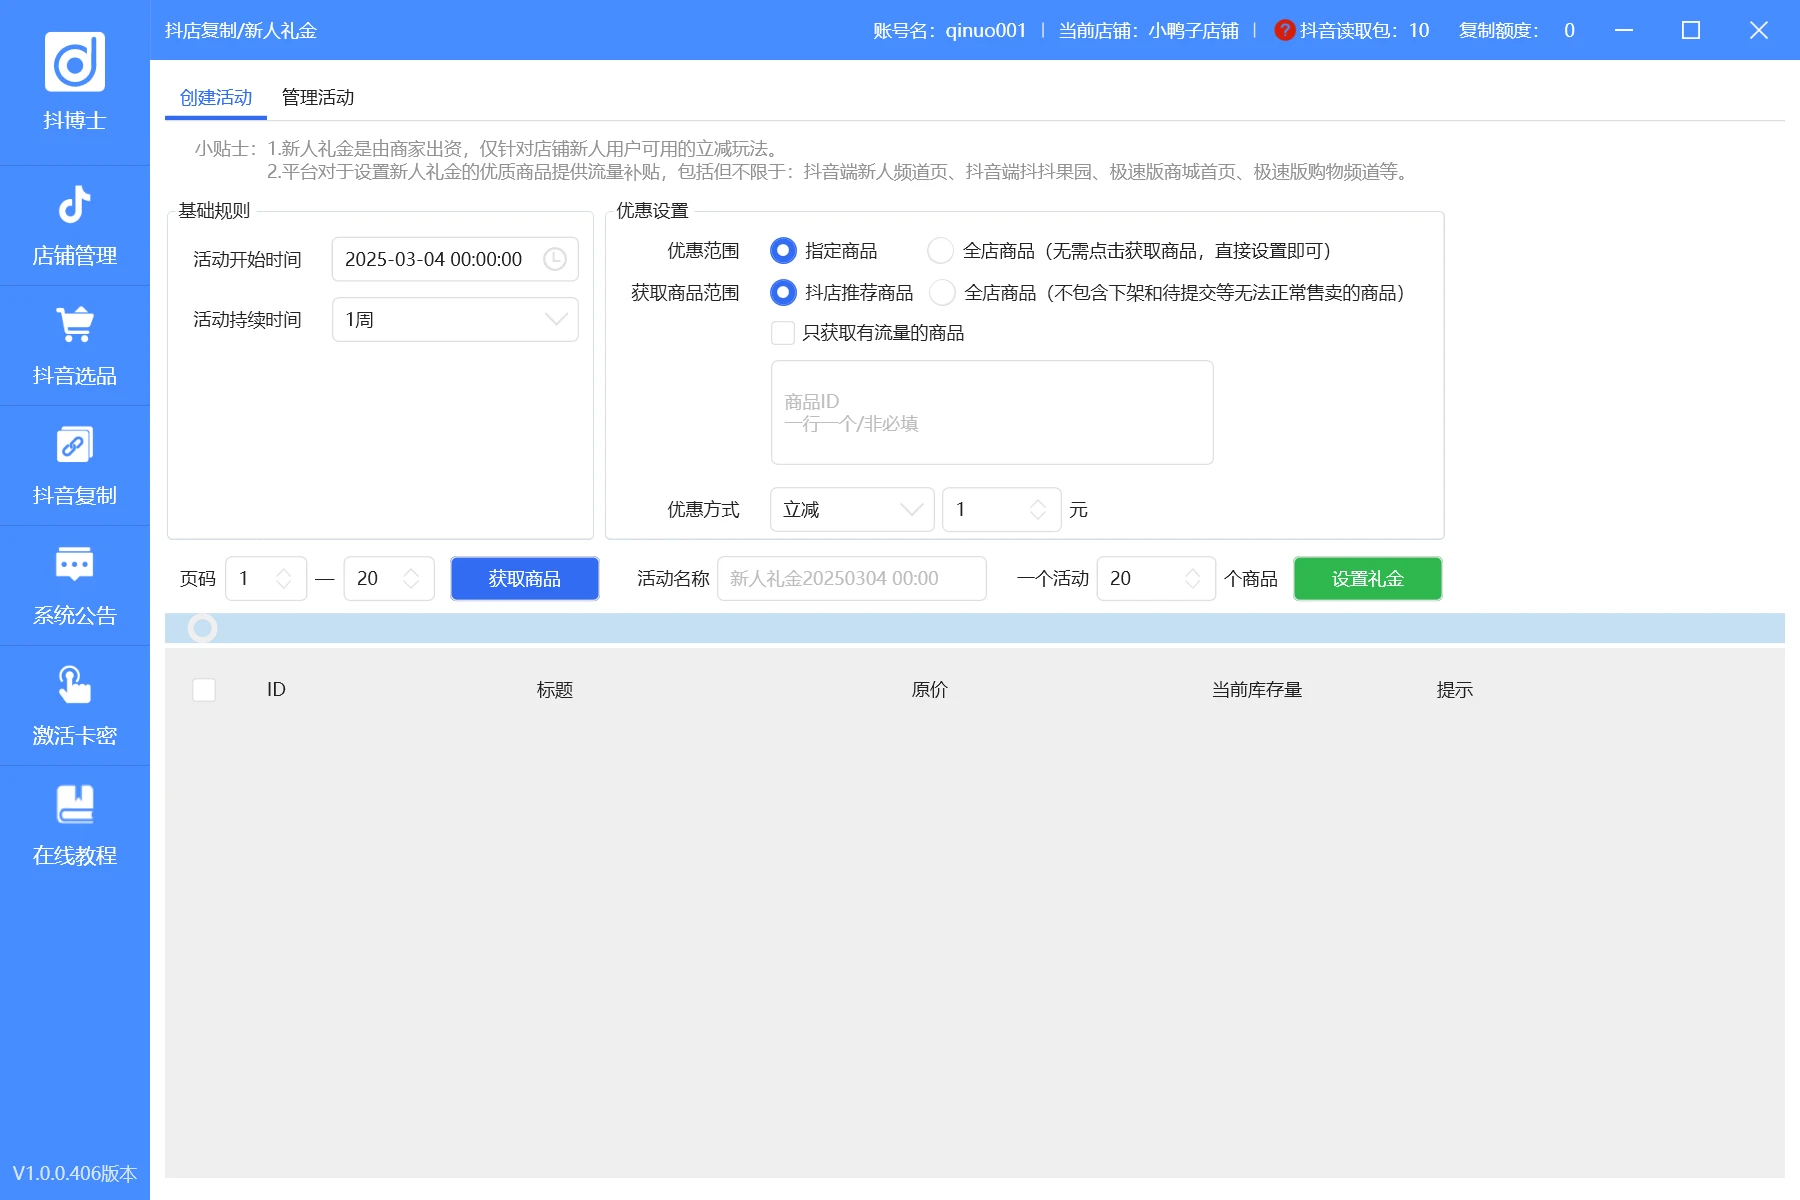Open 系统公告 message icon
Viewport: 1800px width, 1200px height.
[x=75, y=564]
